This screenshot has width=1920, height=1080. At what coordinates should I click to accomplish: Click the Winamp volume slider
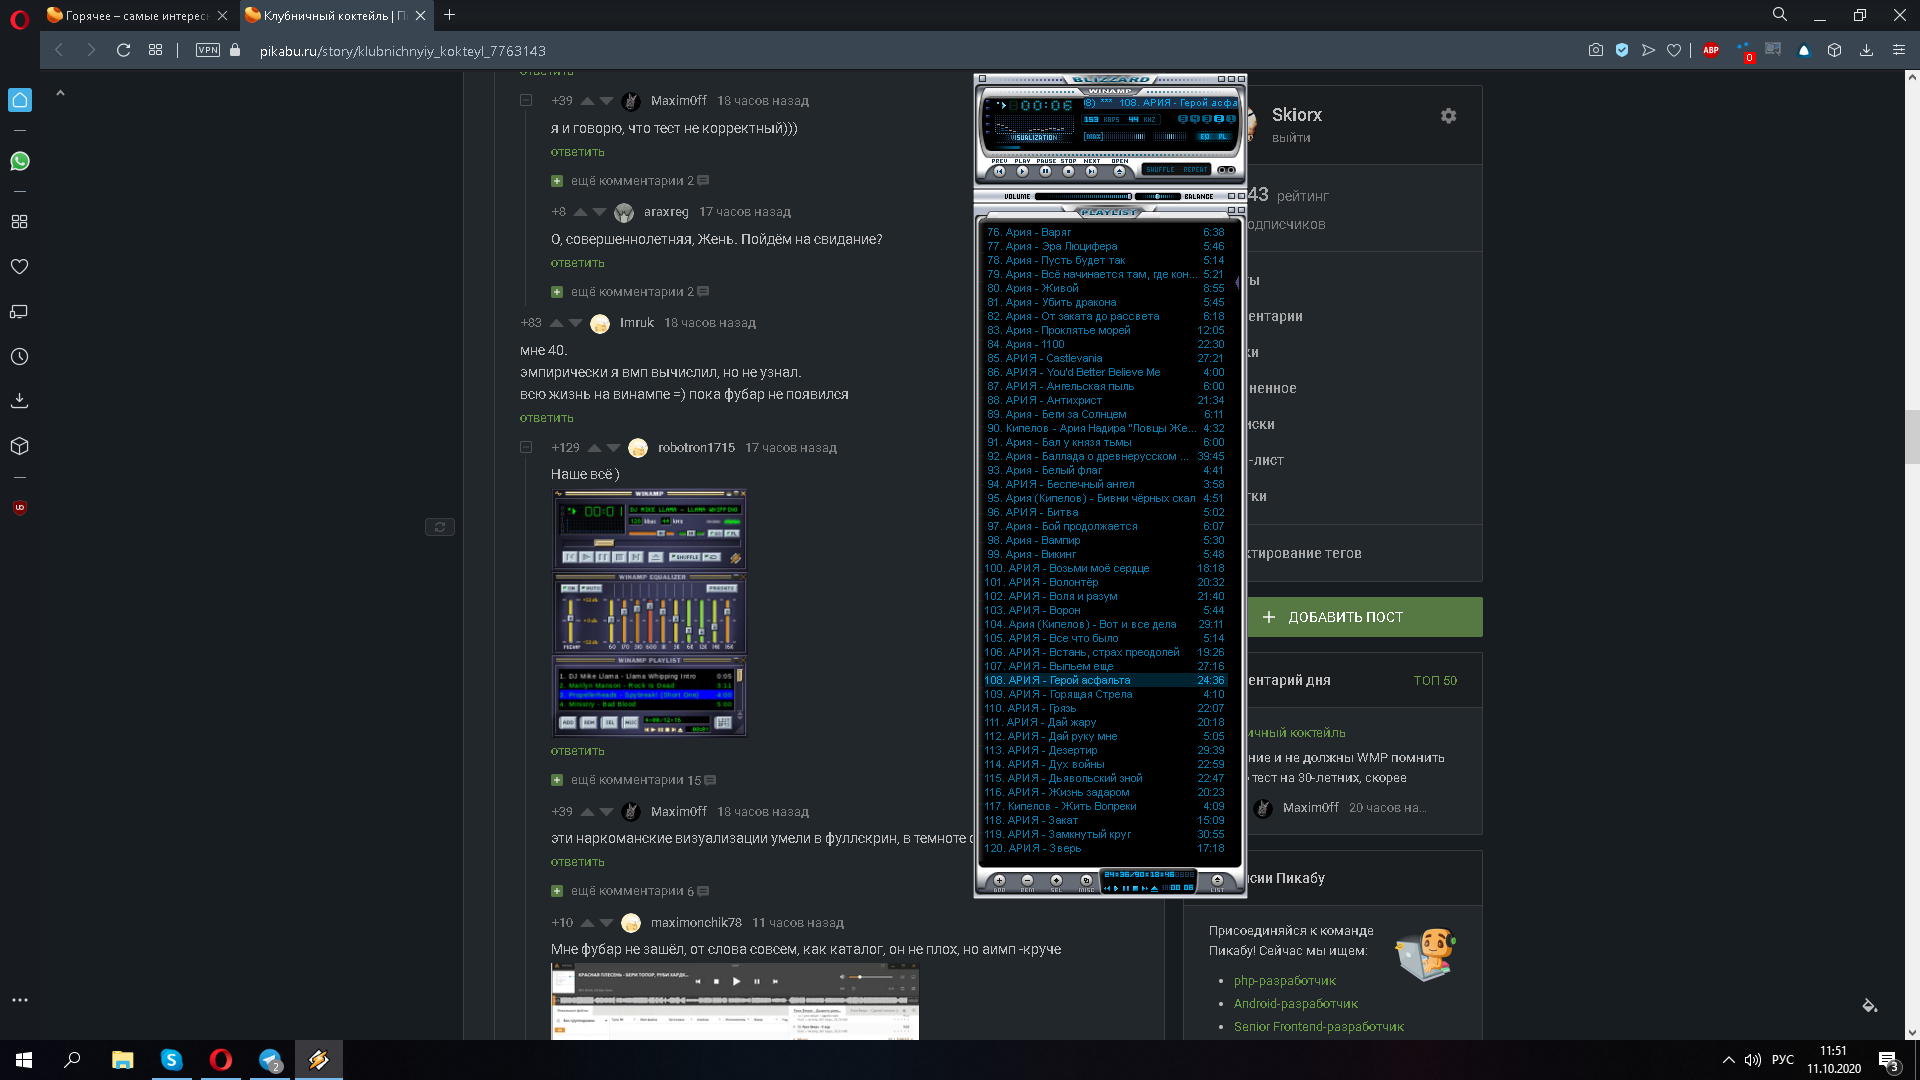point(1083,196)
